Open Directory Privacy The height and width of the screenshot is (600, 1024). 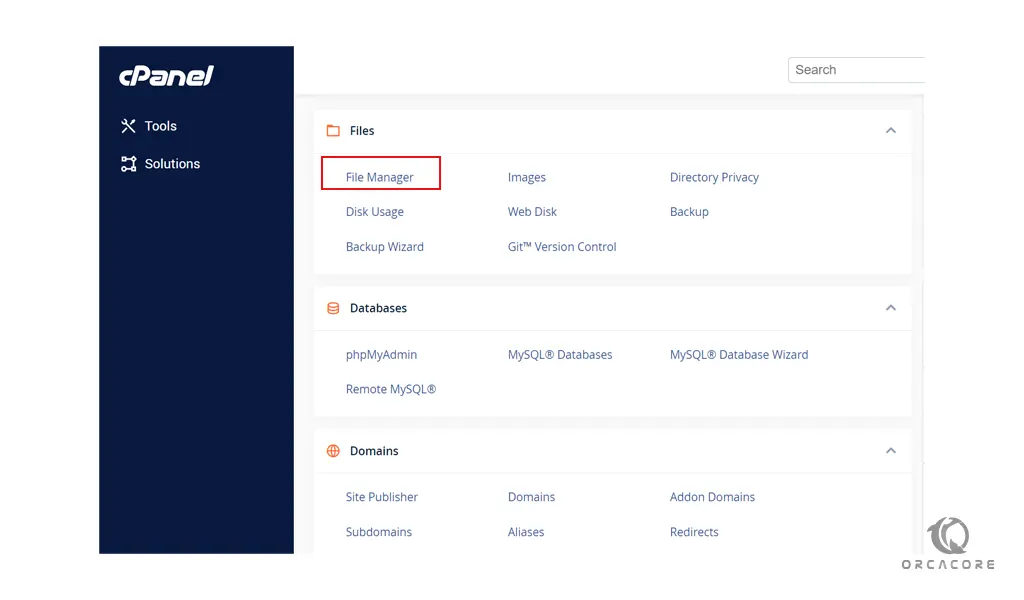(714, 178)
